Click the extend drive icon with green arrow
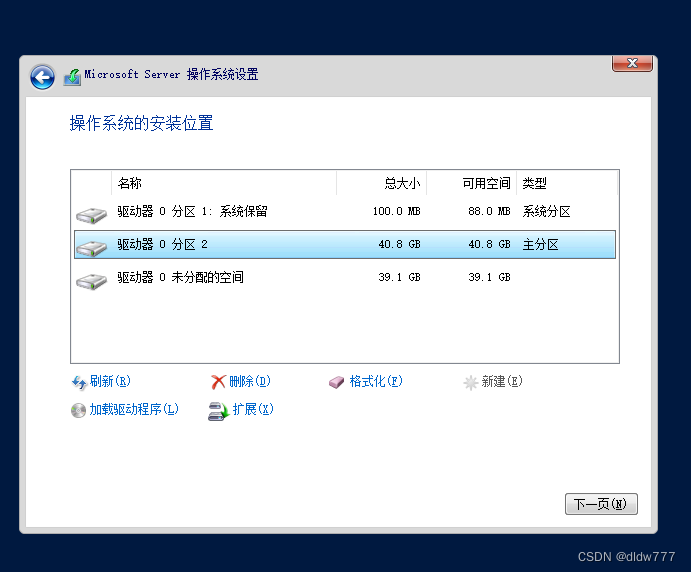This screenshot has height=572, width=691. [x=219, y=411]
